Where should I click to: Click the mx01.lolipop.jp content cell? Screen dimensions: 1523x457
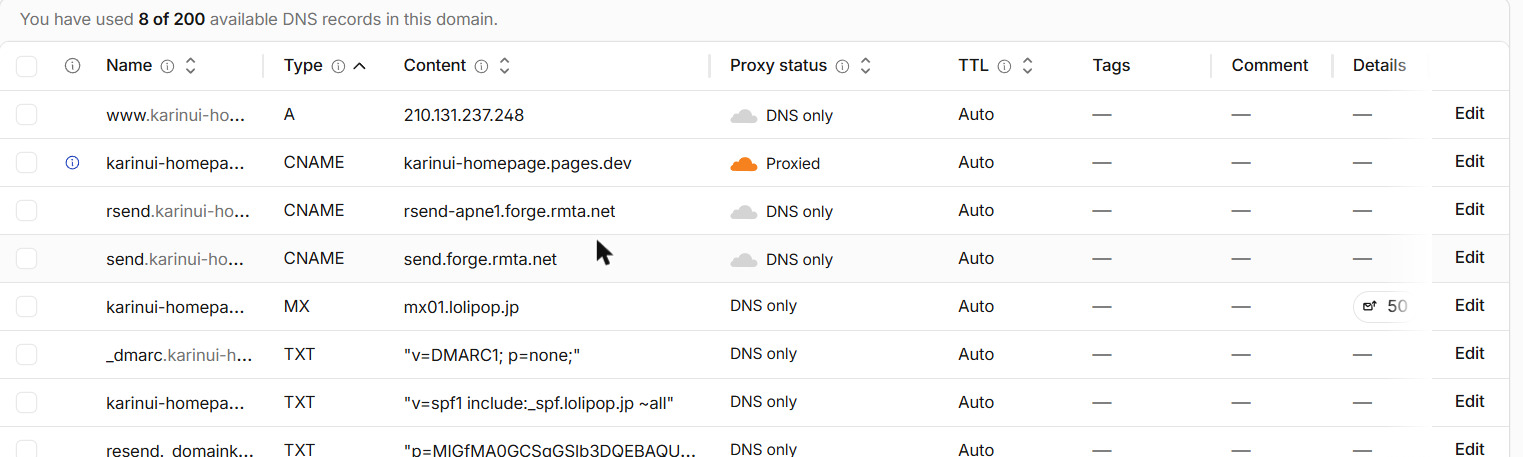(x=461, y=307)
